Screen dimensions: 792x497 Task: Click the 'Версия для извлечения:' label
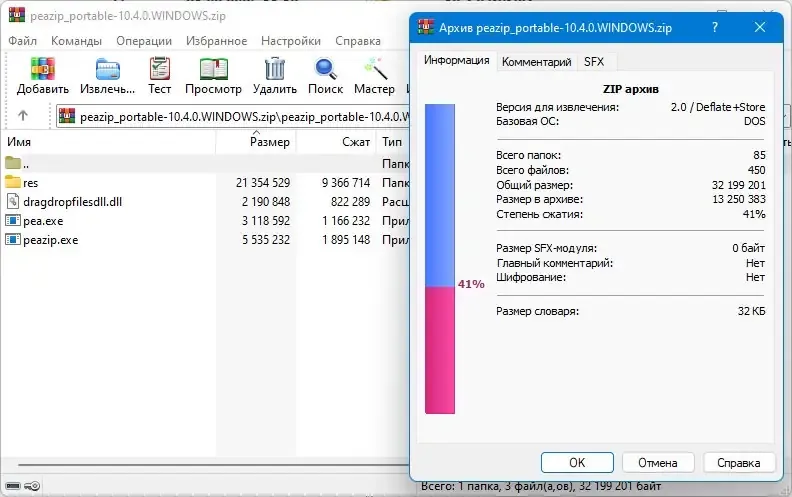tap(557, 107)
